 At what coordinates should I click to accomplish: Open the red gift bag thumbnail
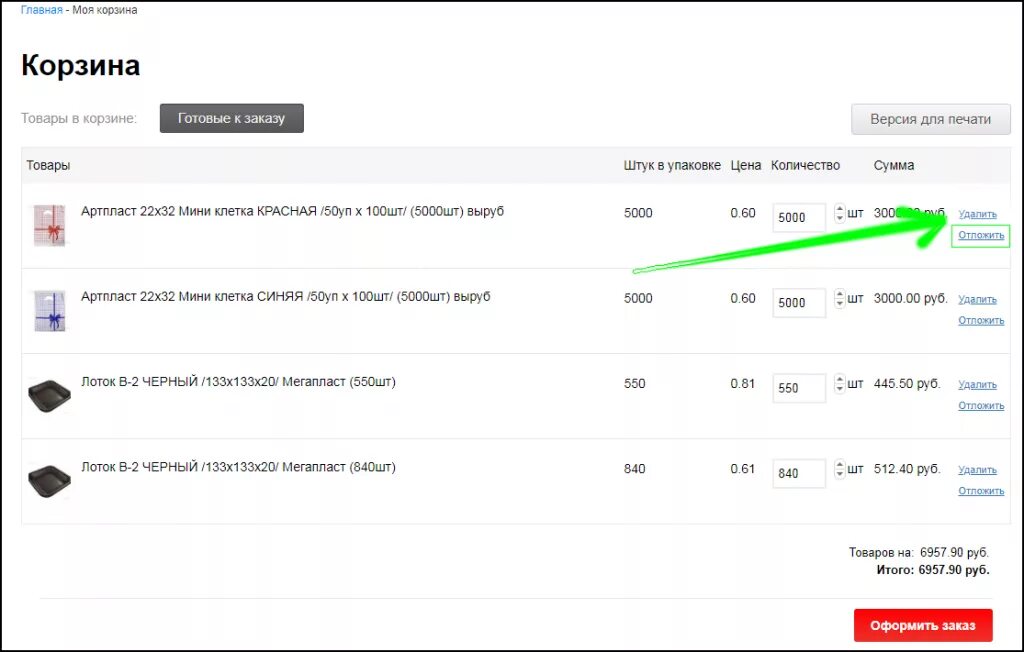click(50, 225)
